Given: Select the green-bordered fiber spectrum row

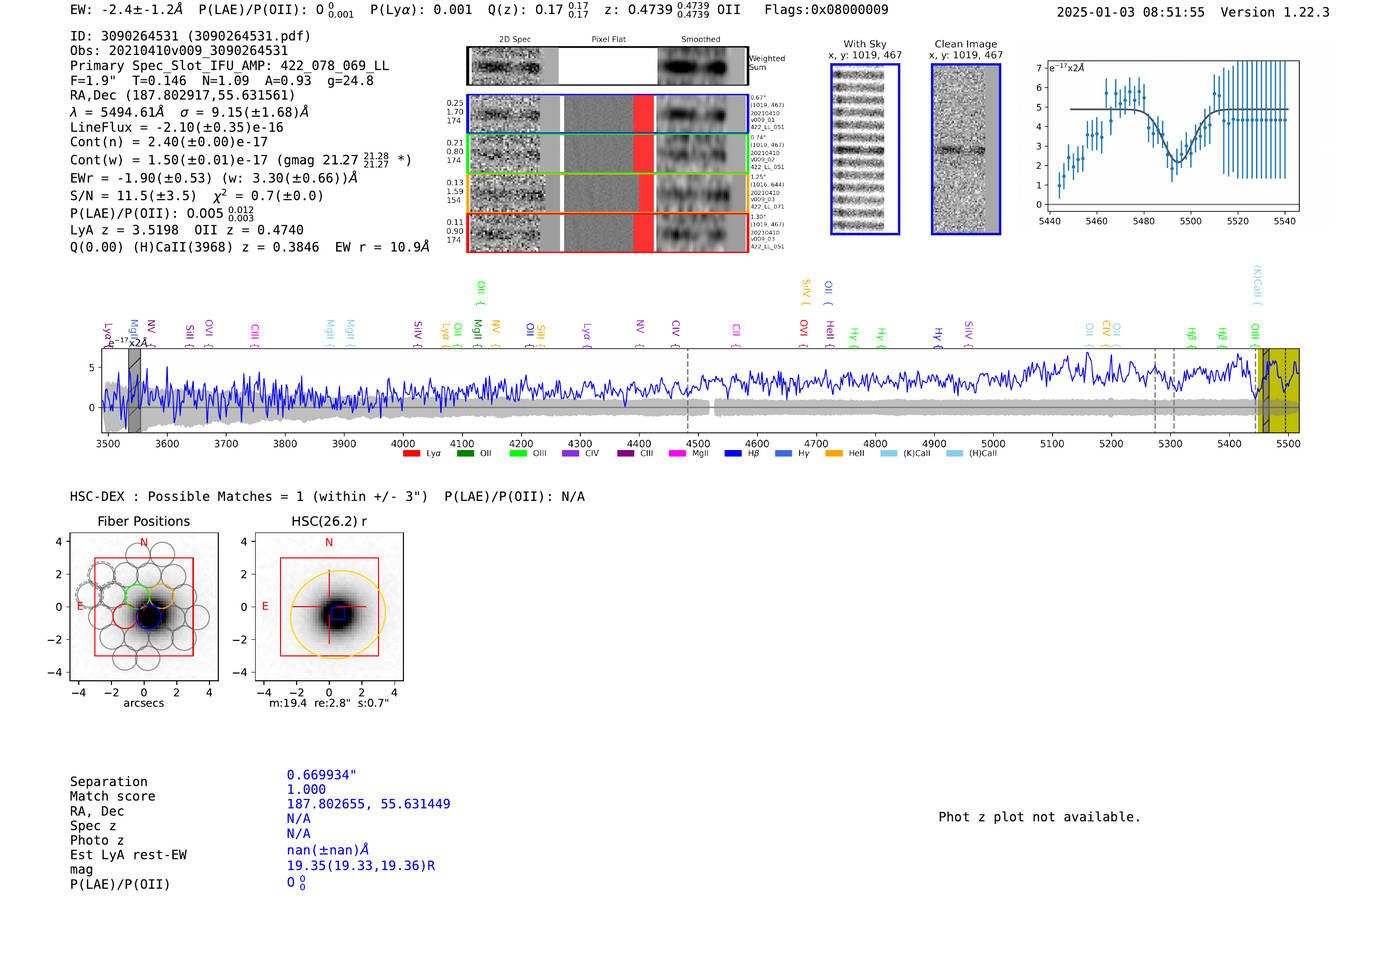Looking at the screenshot, I should pos(608,154).
